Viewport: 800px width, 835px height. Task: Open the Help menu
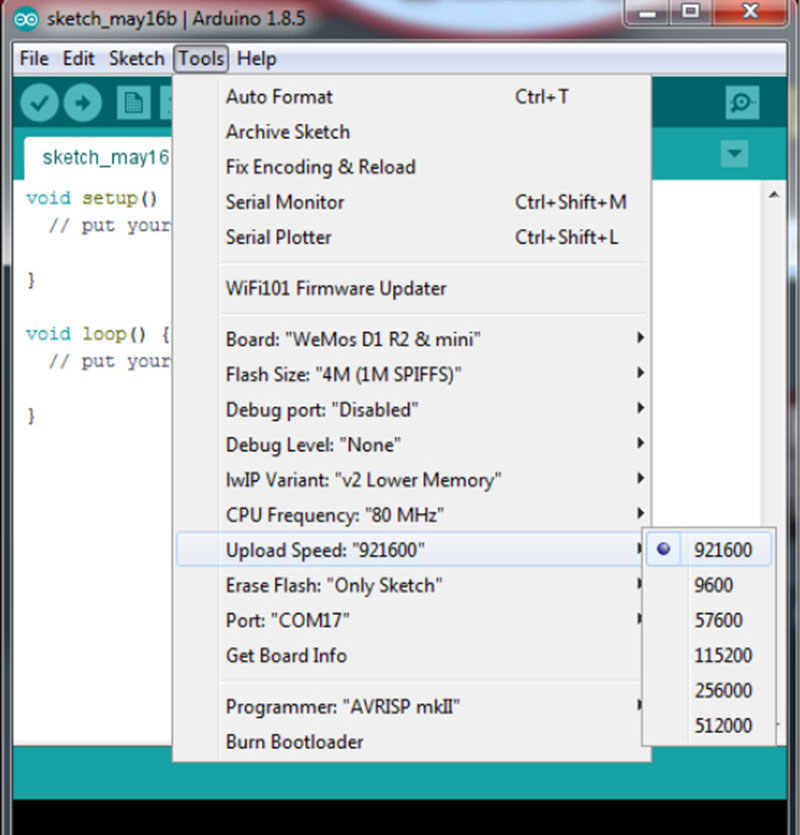[257, 59]
